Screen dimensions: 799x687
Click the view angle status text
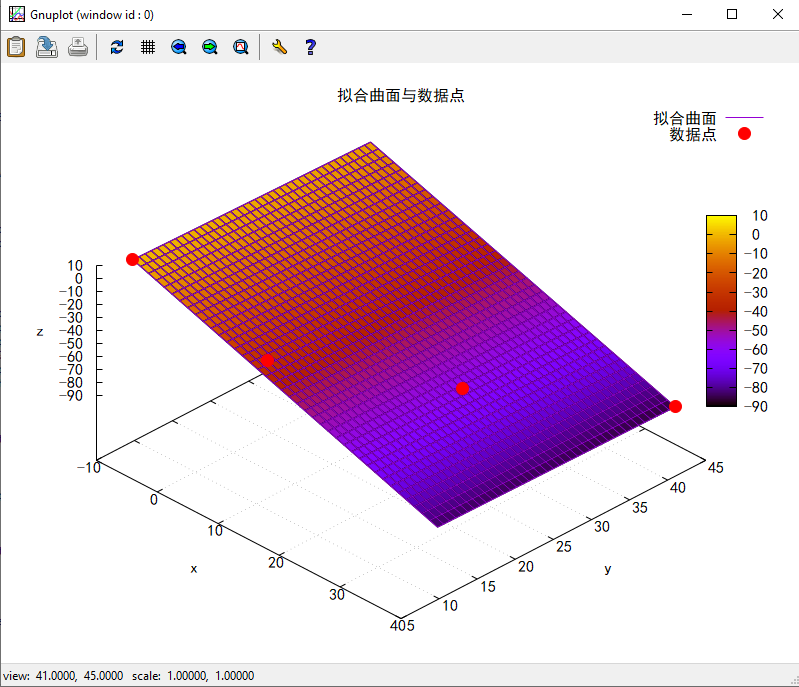63,676
